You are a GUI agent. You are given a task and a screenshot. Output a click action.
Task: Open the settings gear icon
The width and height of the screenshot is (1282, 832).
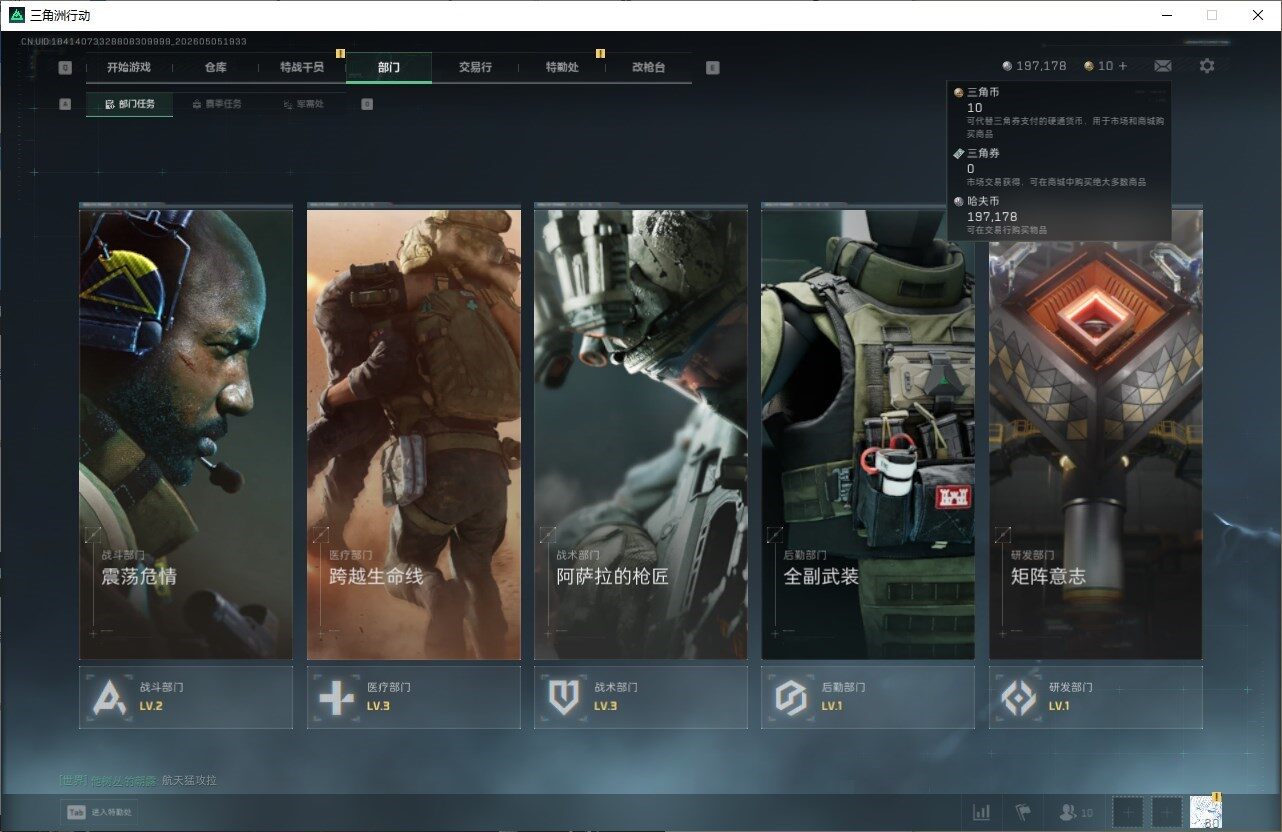[x=1207, y=66]
